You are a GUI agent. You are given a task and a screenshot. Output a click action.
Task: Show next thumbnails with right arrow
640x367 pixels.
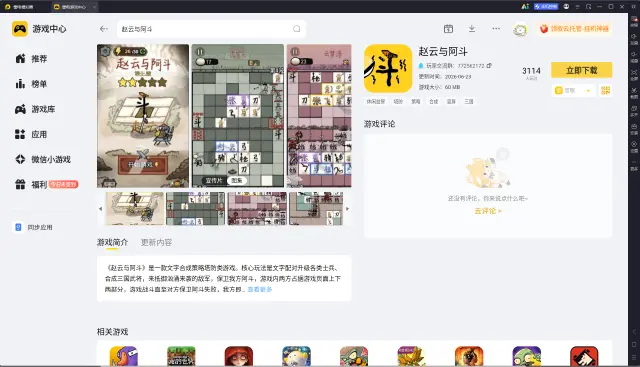click(x=348, y=209)
